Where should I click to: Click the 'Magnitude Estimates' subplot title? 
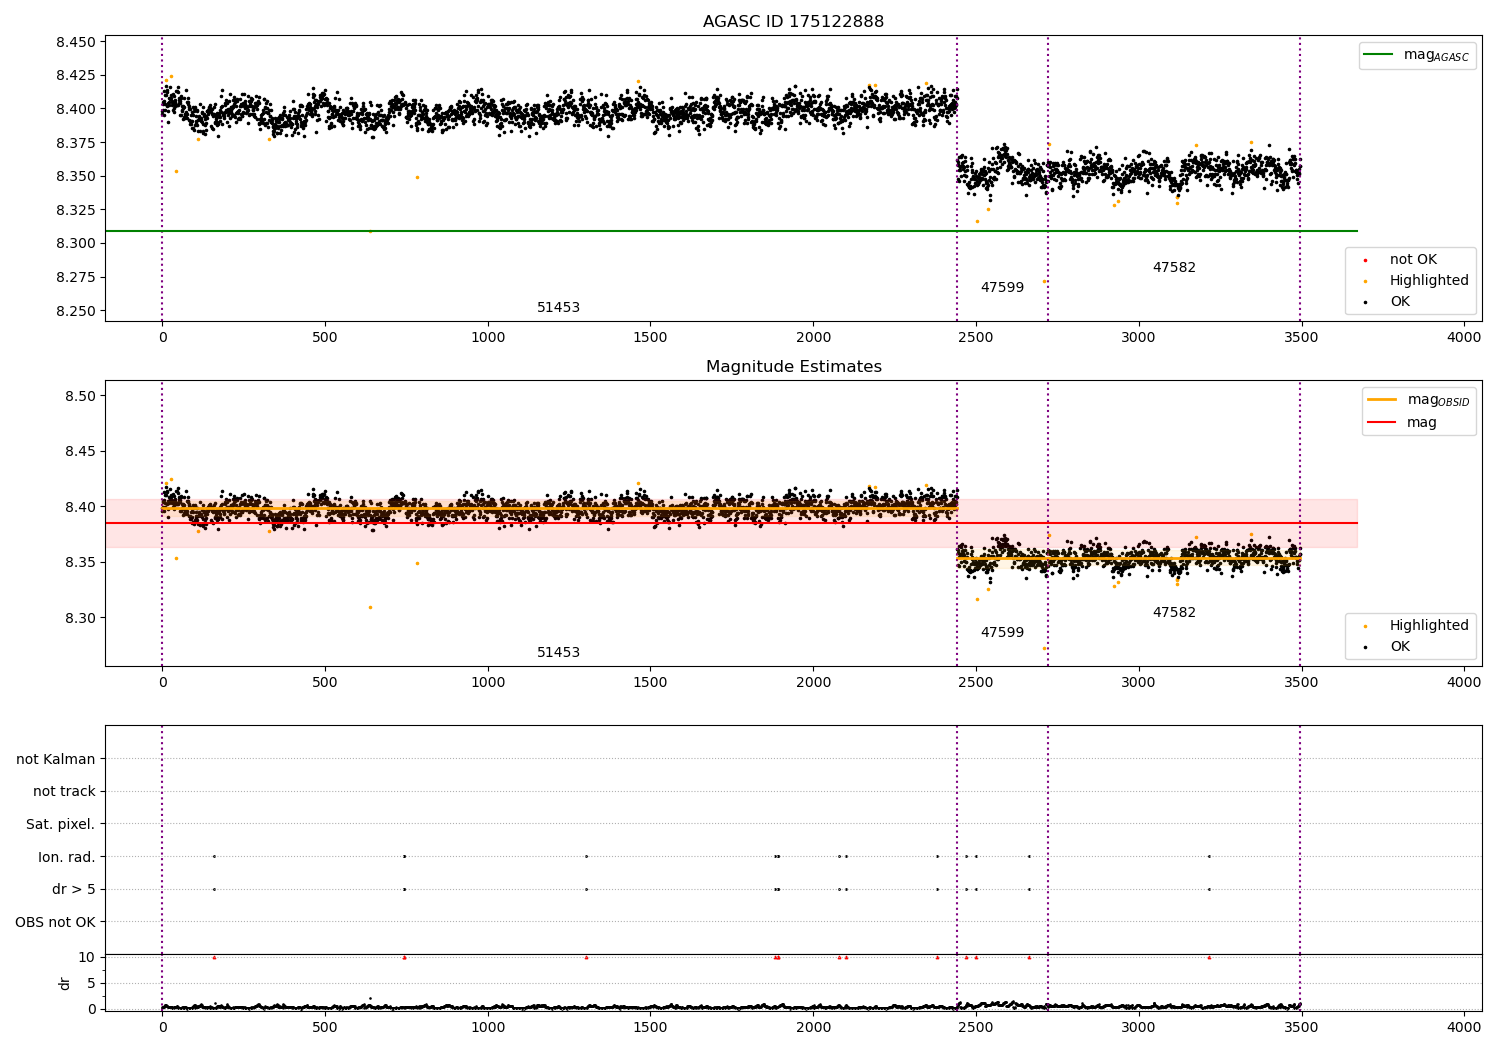(793, 366)
